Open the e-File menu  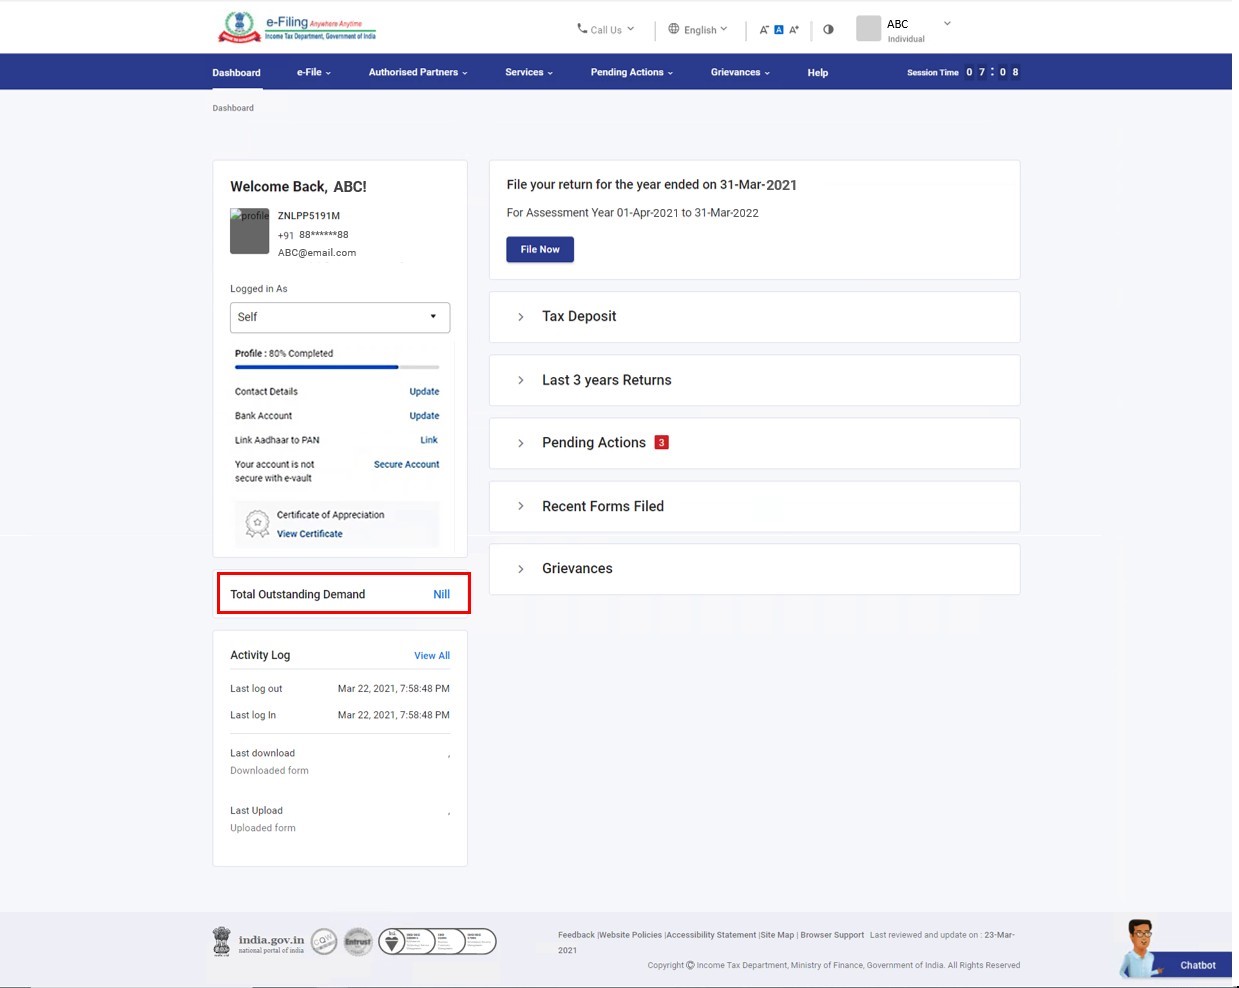313,72
